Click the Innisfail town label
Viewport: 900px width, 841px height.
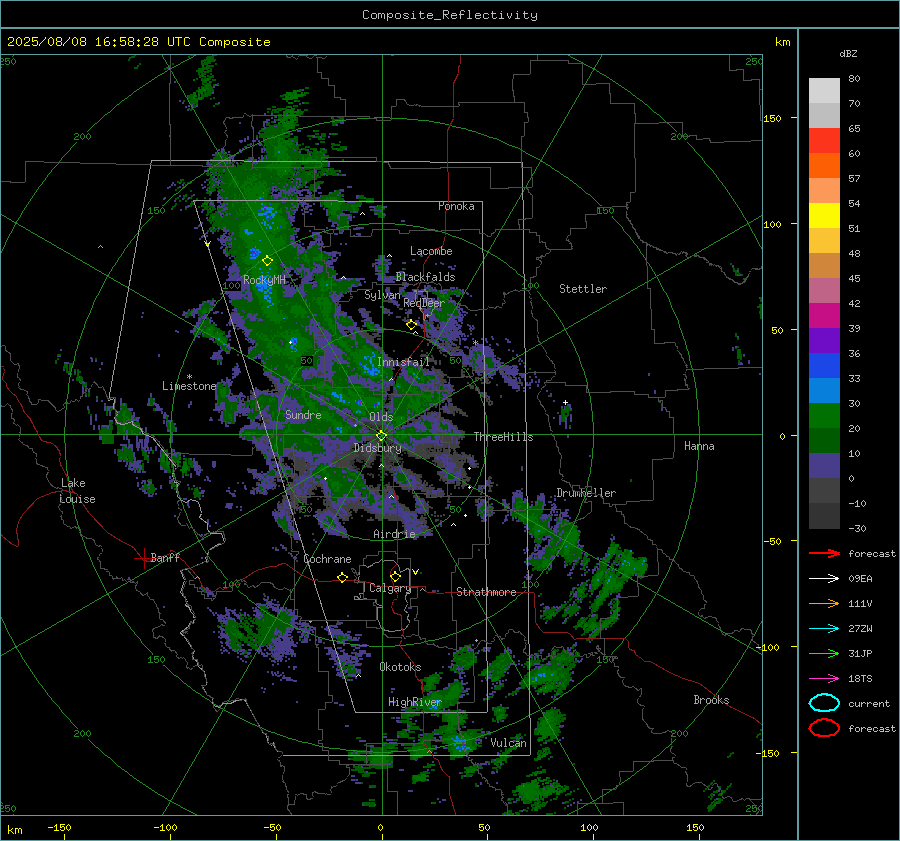(403, 362)
